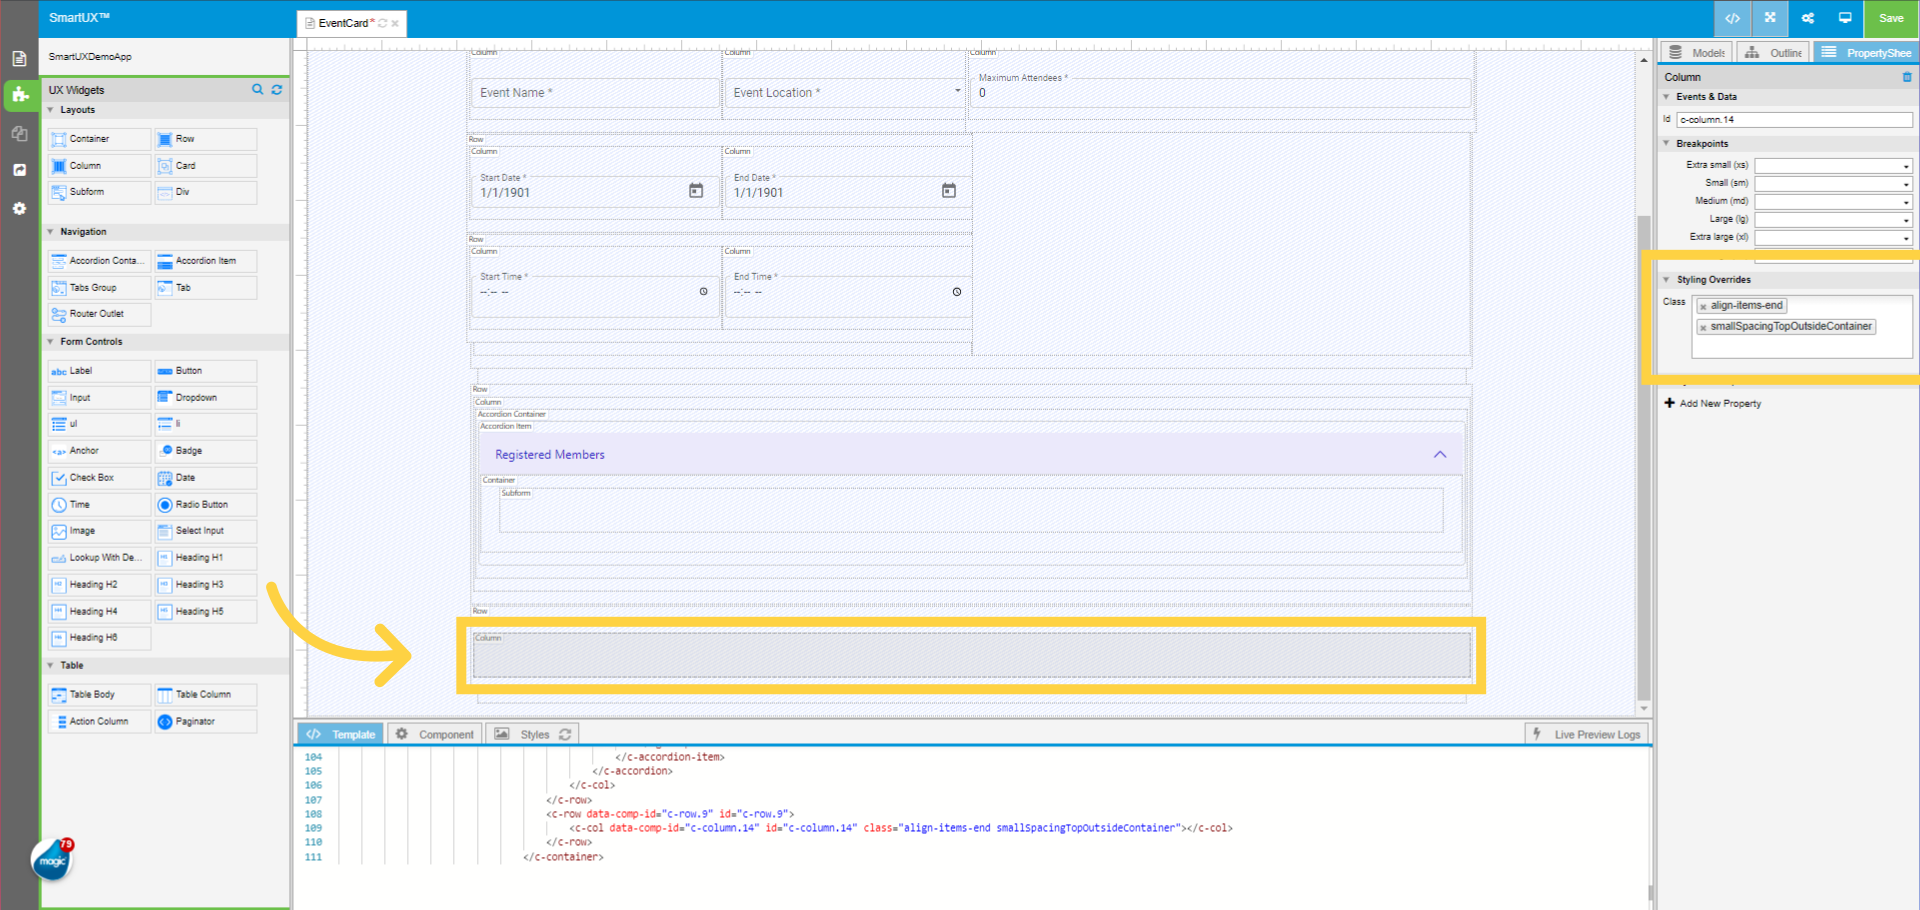Image resolution: width=1920 pixels, height=910 pixels.
Task: Collapse the Styling Overrides section
Action: 1667,280
